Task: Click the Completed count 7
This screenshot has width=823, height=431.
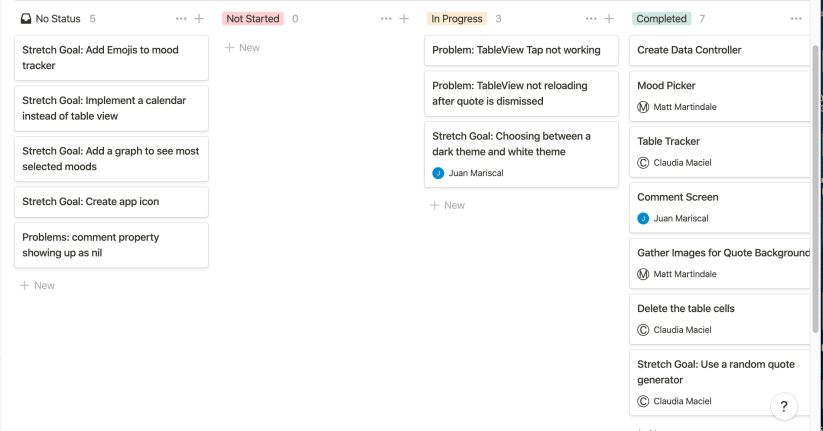Action: 702,19
